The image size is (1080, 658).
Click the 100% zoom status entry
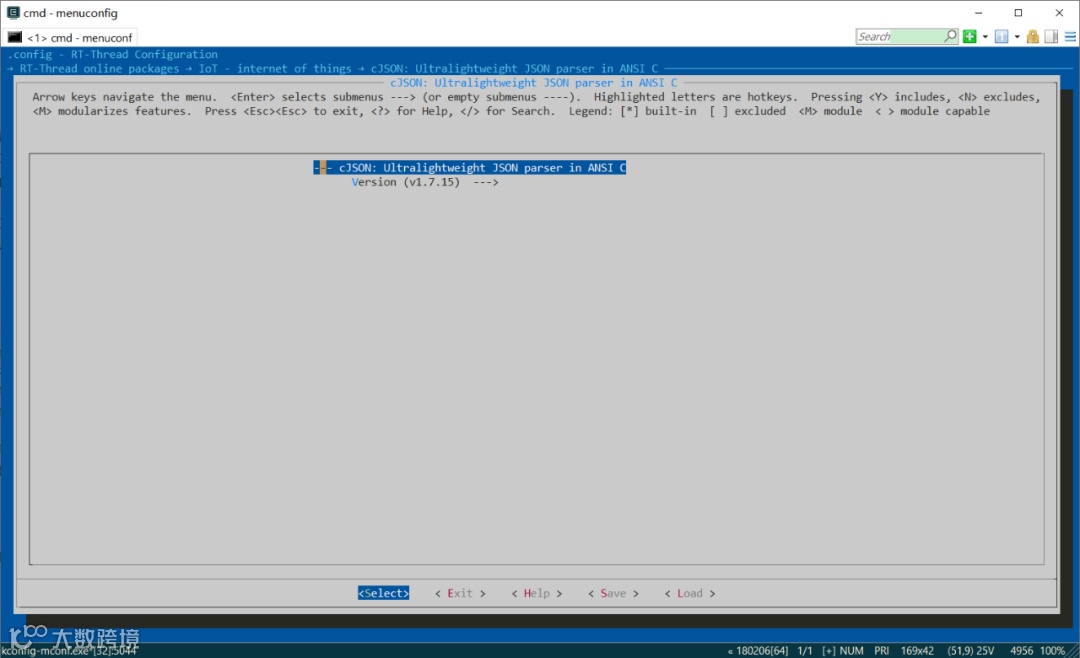pos(1052,650)
